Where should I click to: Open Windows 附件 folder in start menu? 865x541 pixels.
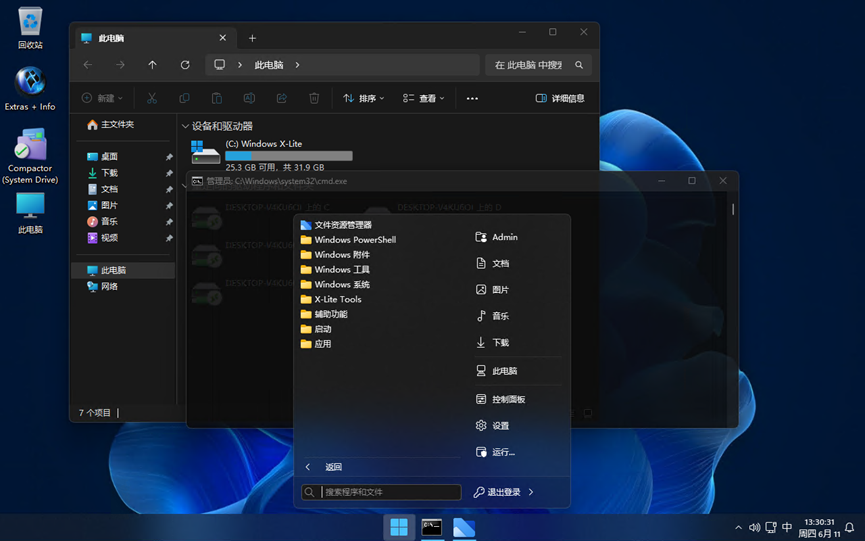(x=335, y=255)
